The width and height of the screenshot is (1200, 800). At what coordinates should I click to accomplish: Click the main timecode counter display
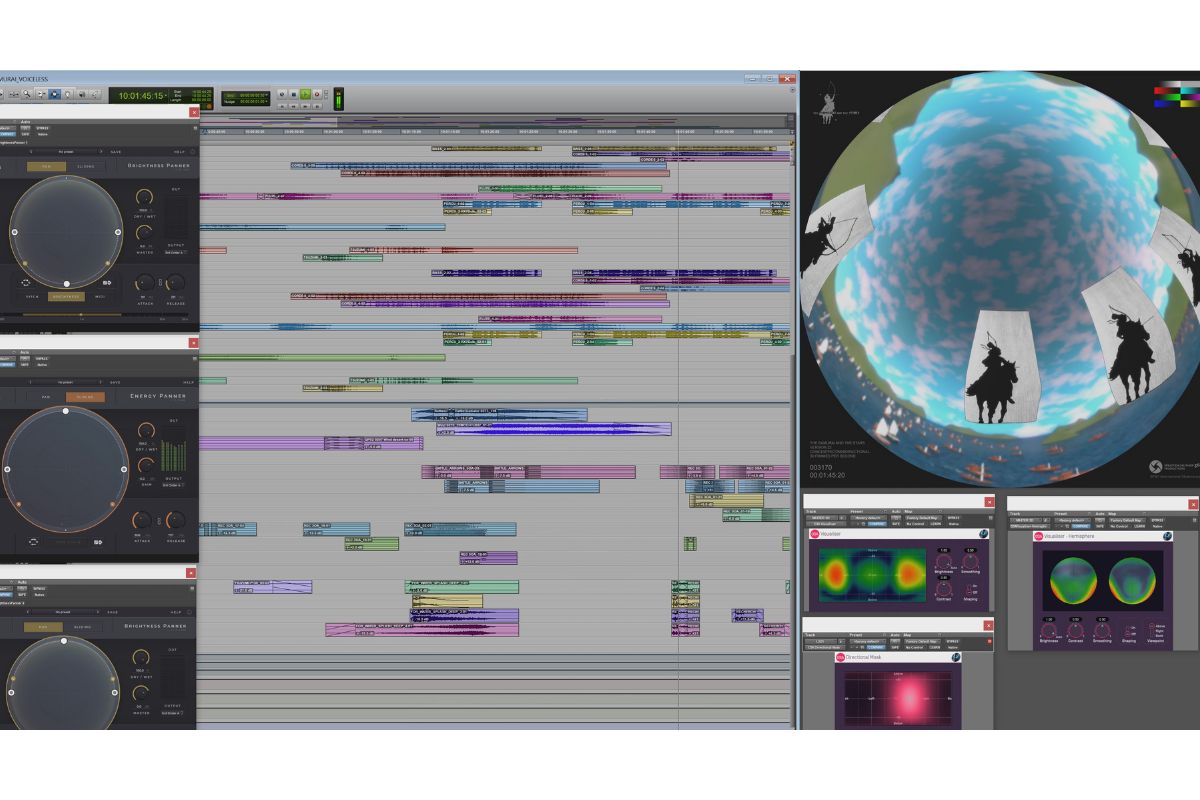click(141, 96)
